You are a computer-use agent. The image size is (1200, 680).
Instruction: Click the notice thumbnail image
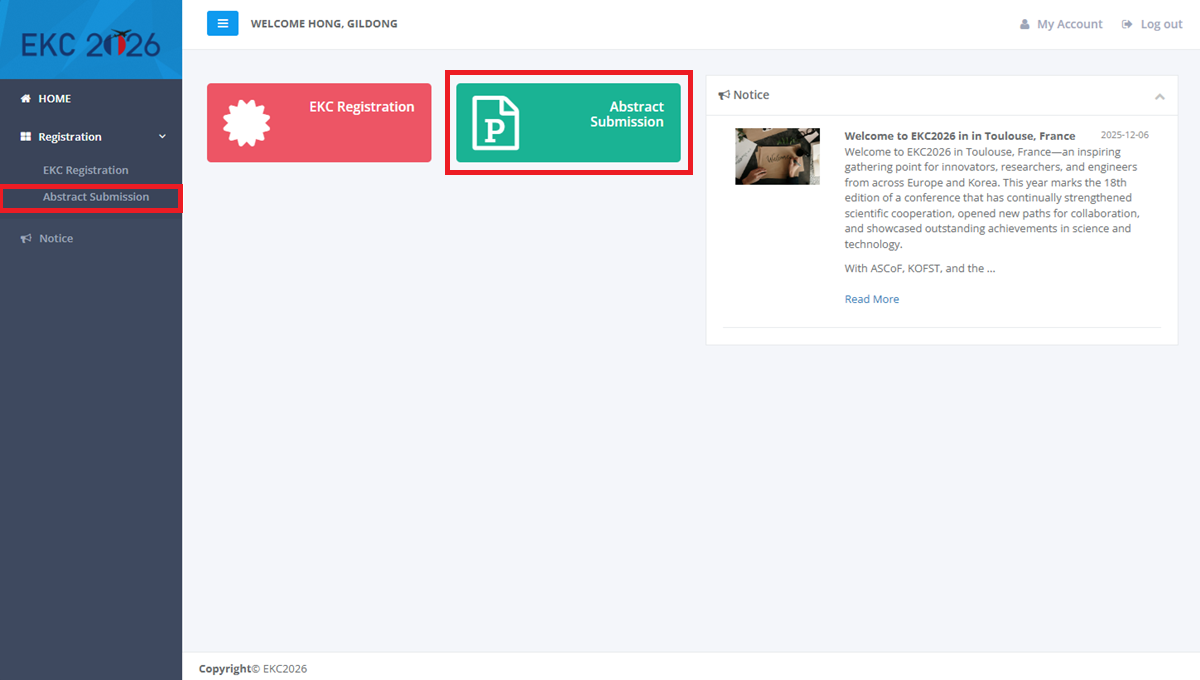tap(777, 156)
